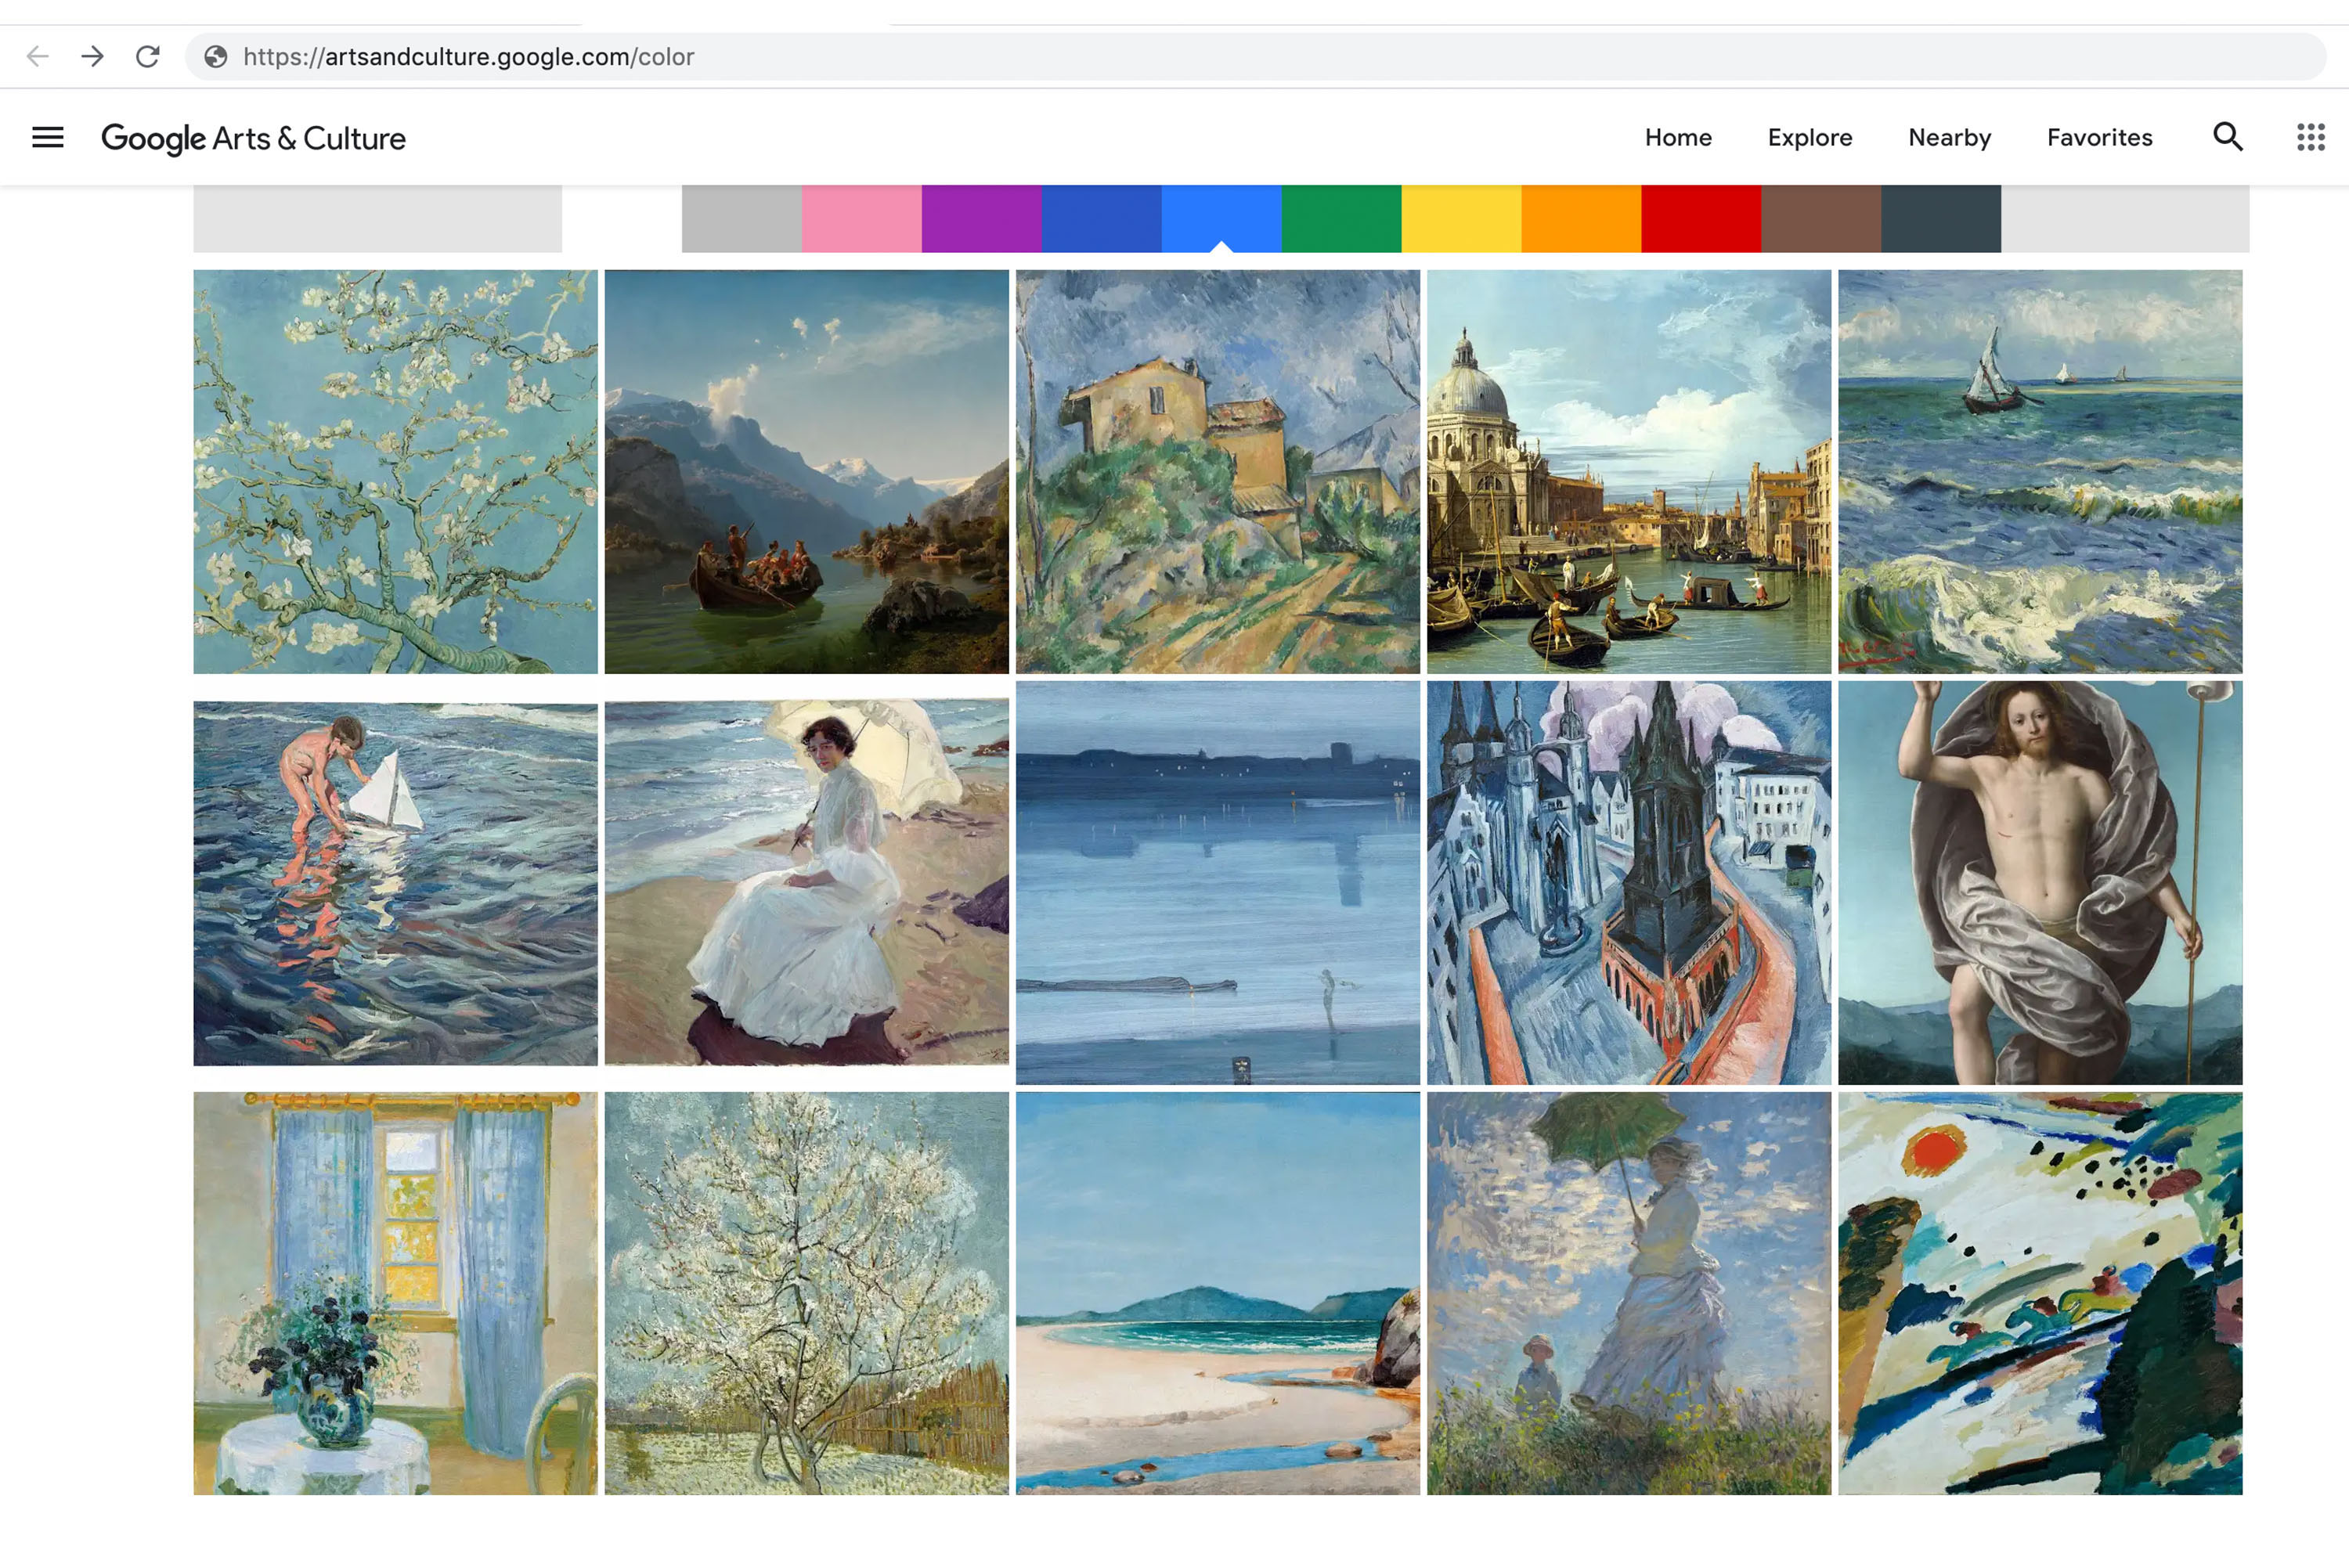This screenshot has width=2349, height=1568.
Task: Go to the Explore section
Action: [1809, 137]
